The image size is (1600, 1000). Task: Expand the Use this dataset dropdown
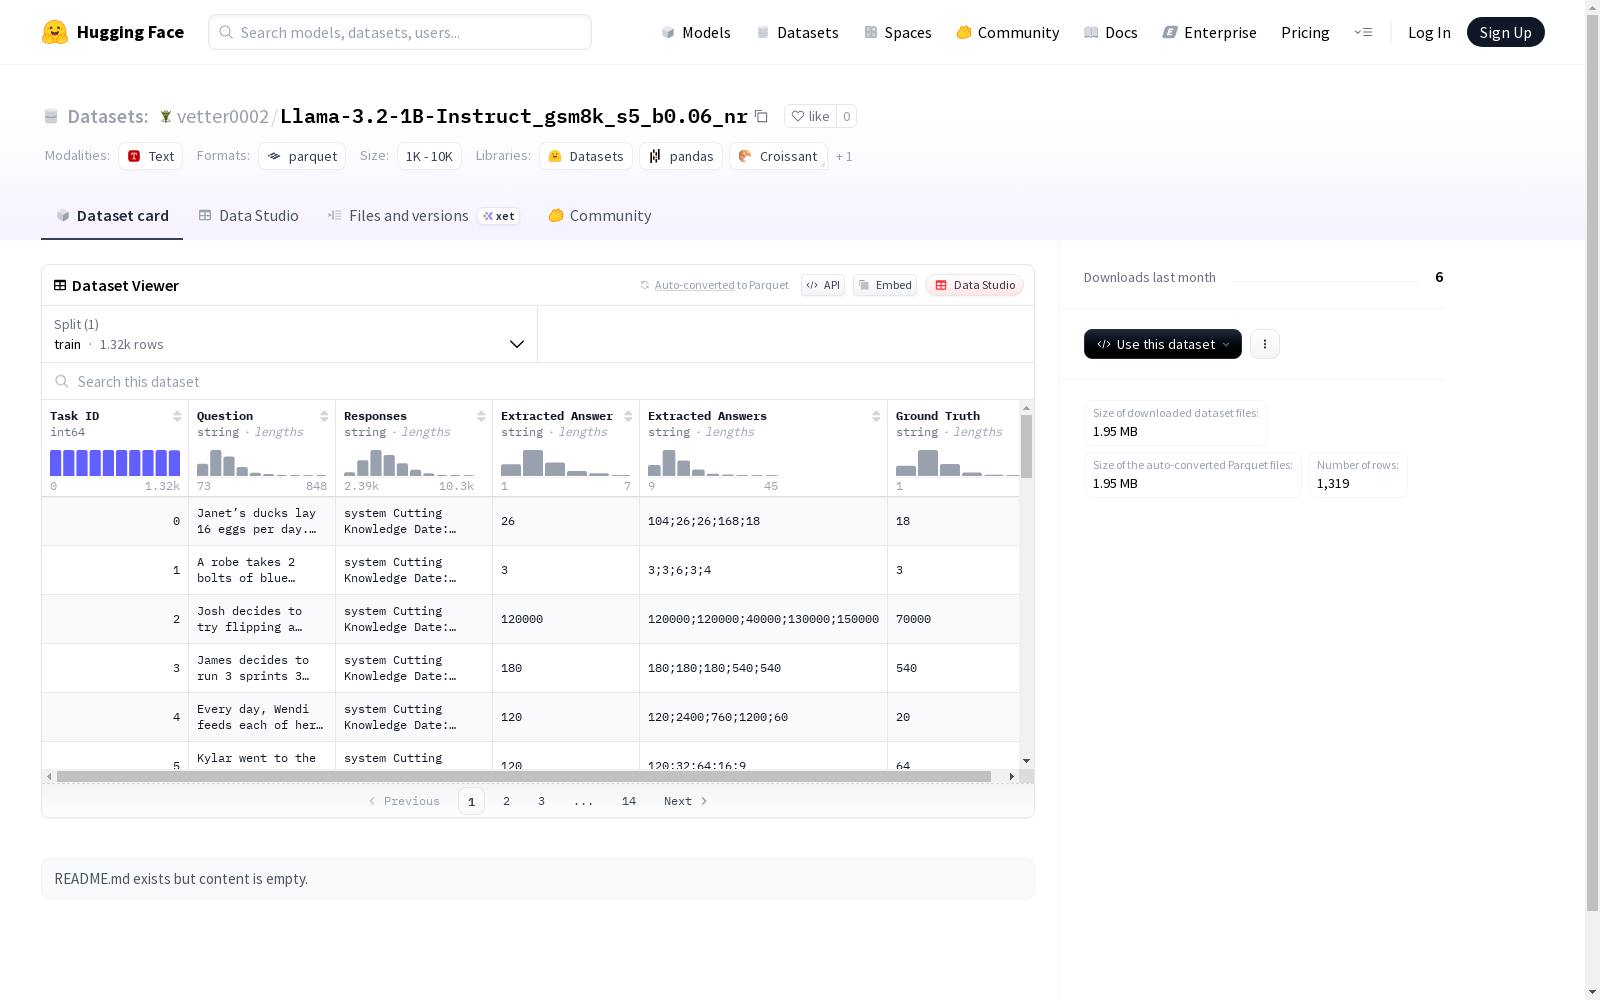pos(1162,344)
